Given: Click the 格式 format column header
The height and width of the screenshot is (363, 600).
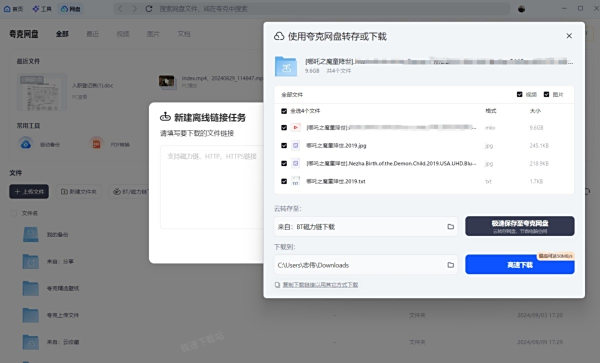Looking at the screenshot, I should pos(491,111).
